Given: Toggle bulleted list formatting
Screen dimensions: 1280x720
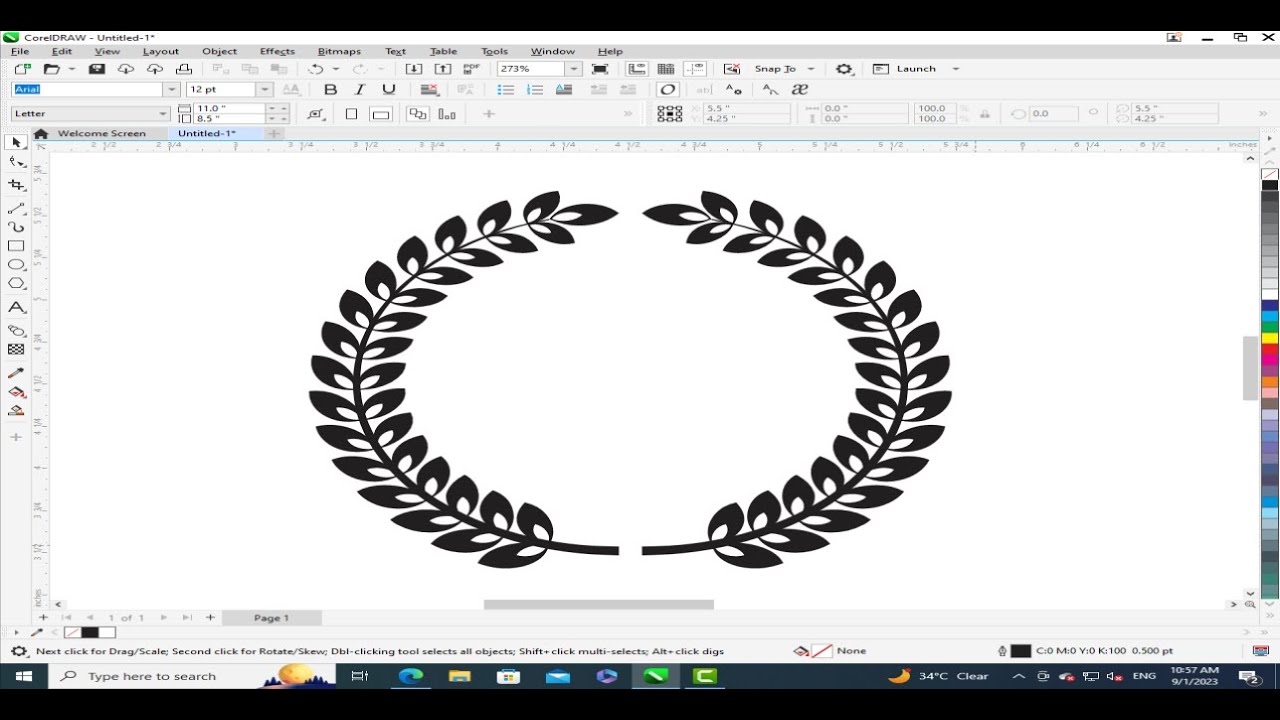Looking at the screenshot, I should pos(506,90).
